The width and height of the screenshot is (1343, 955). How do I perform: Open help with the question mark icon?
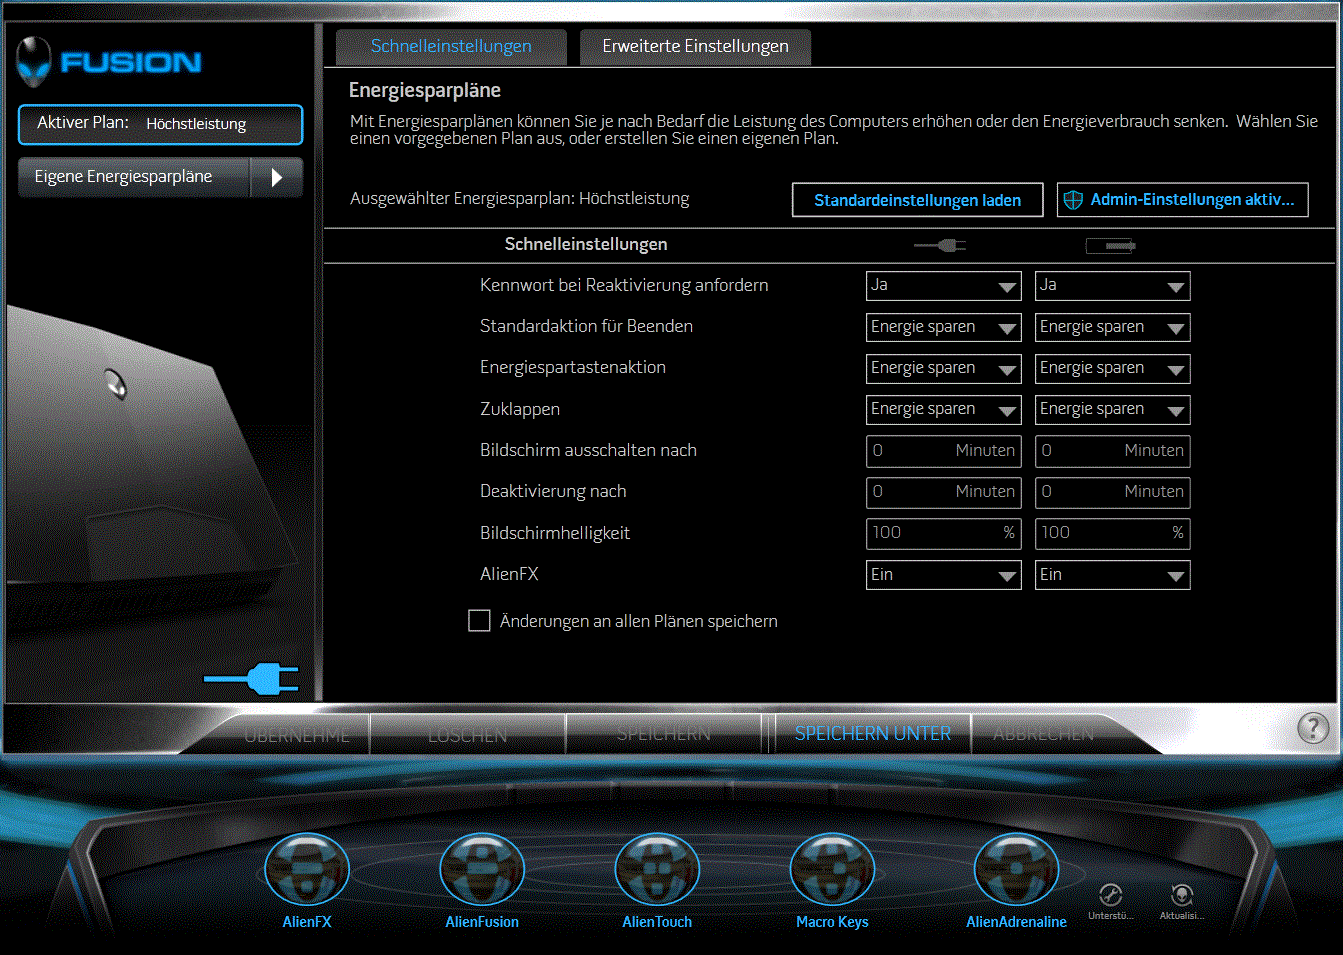[x=1313, y=728]
